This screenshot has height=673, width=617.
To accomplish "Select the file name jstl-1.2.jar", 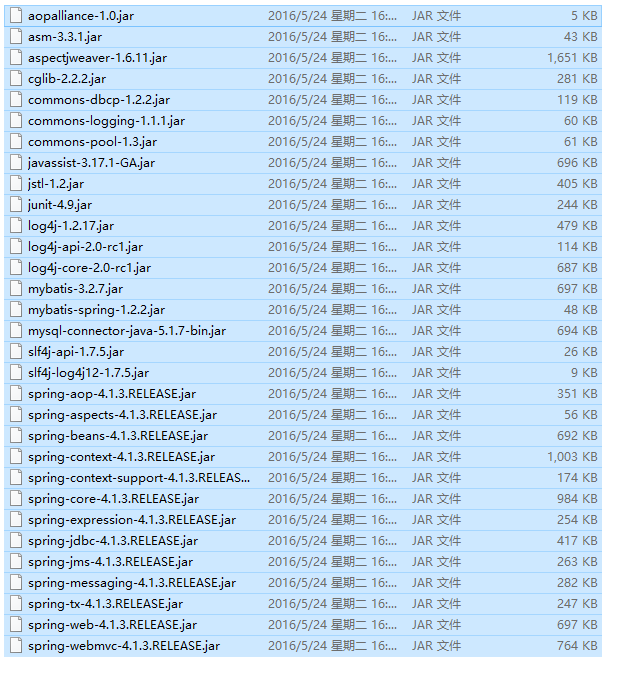I will coord(56,185).
